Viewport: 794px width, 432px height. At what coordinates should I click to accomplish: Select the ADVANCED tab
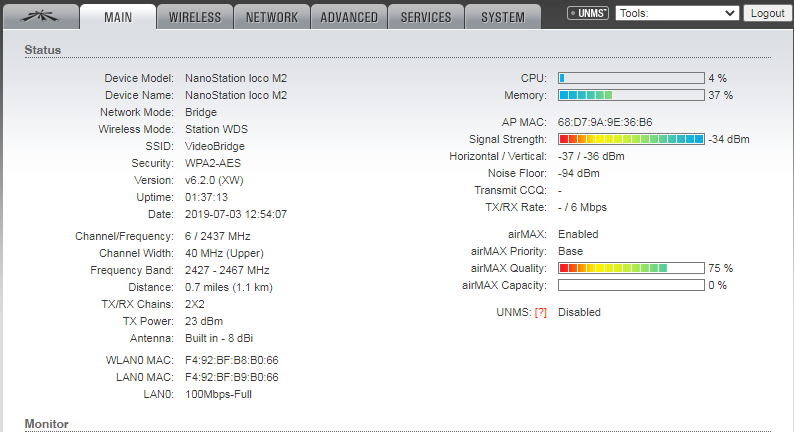click(x=349, y=17)
